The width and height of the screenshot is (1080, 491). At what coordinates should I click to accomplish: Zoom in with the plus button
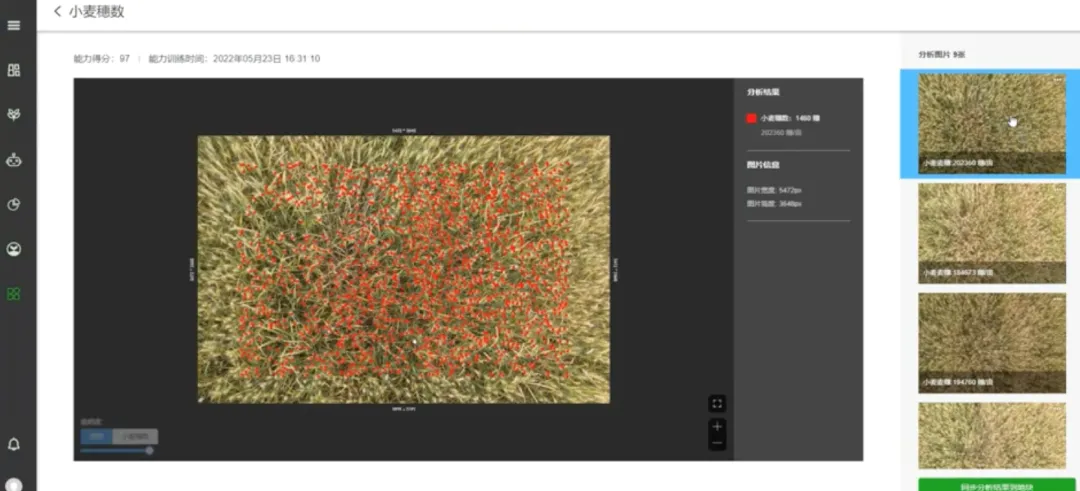point(717,427)
